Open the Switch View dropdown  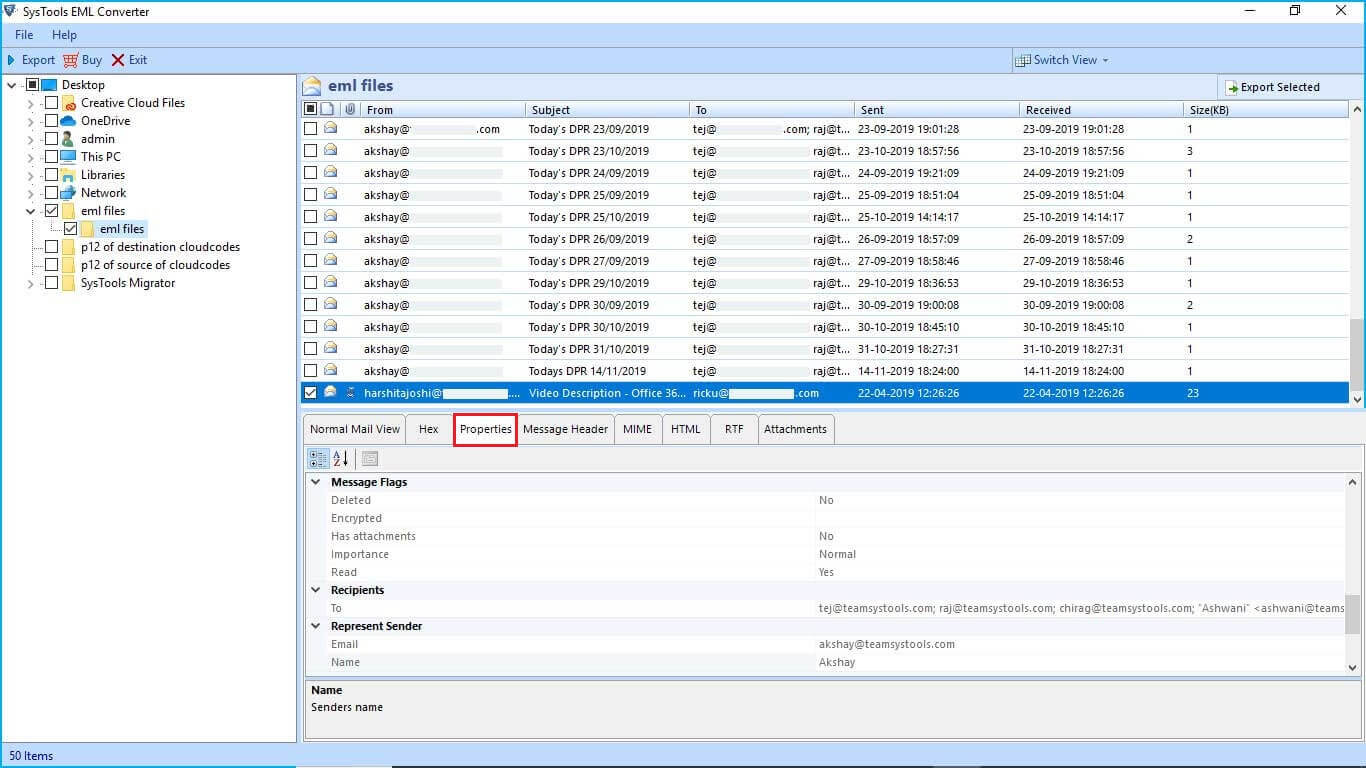click(x=1062, y=60)
